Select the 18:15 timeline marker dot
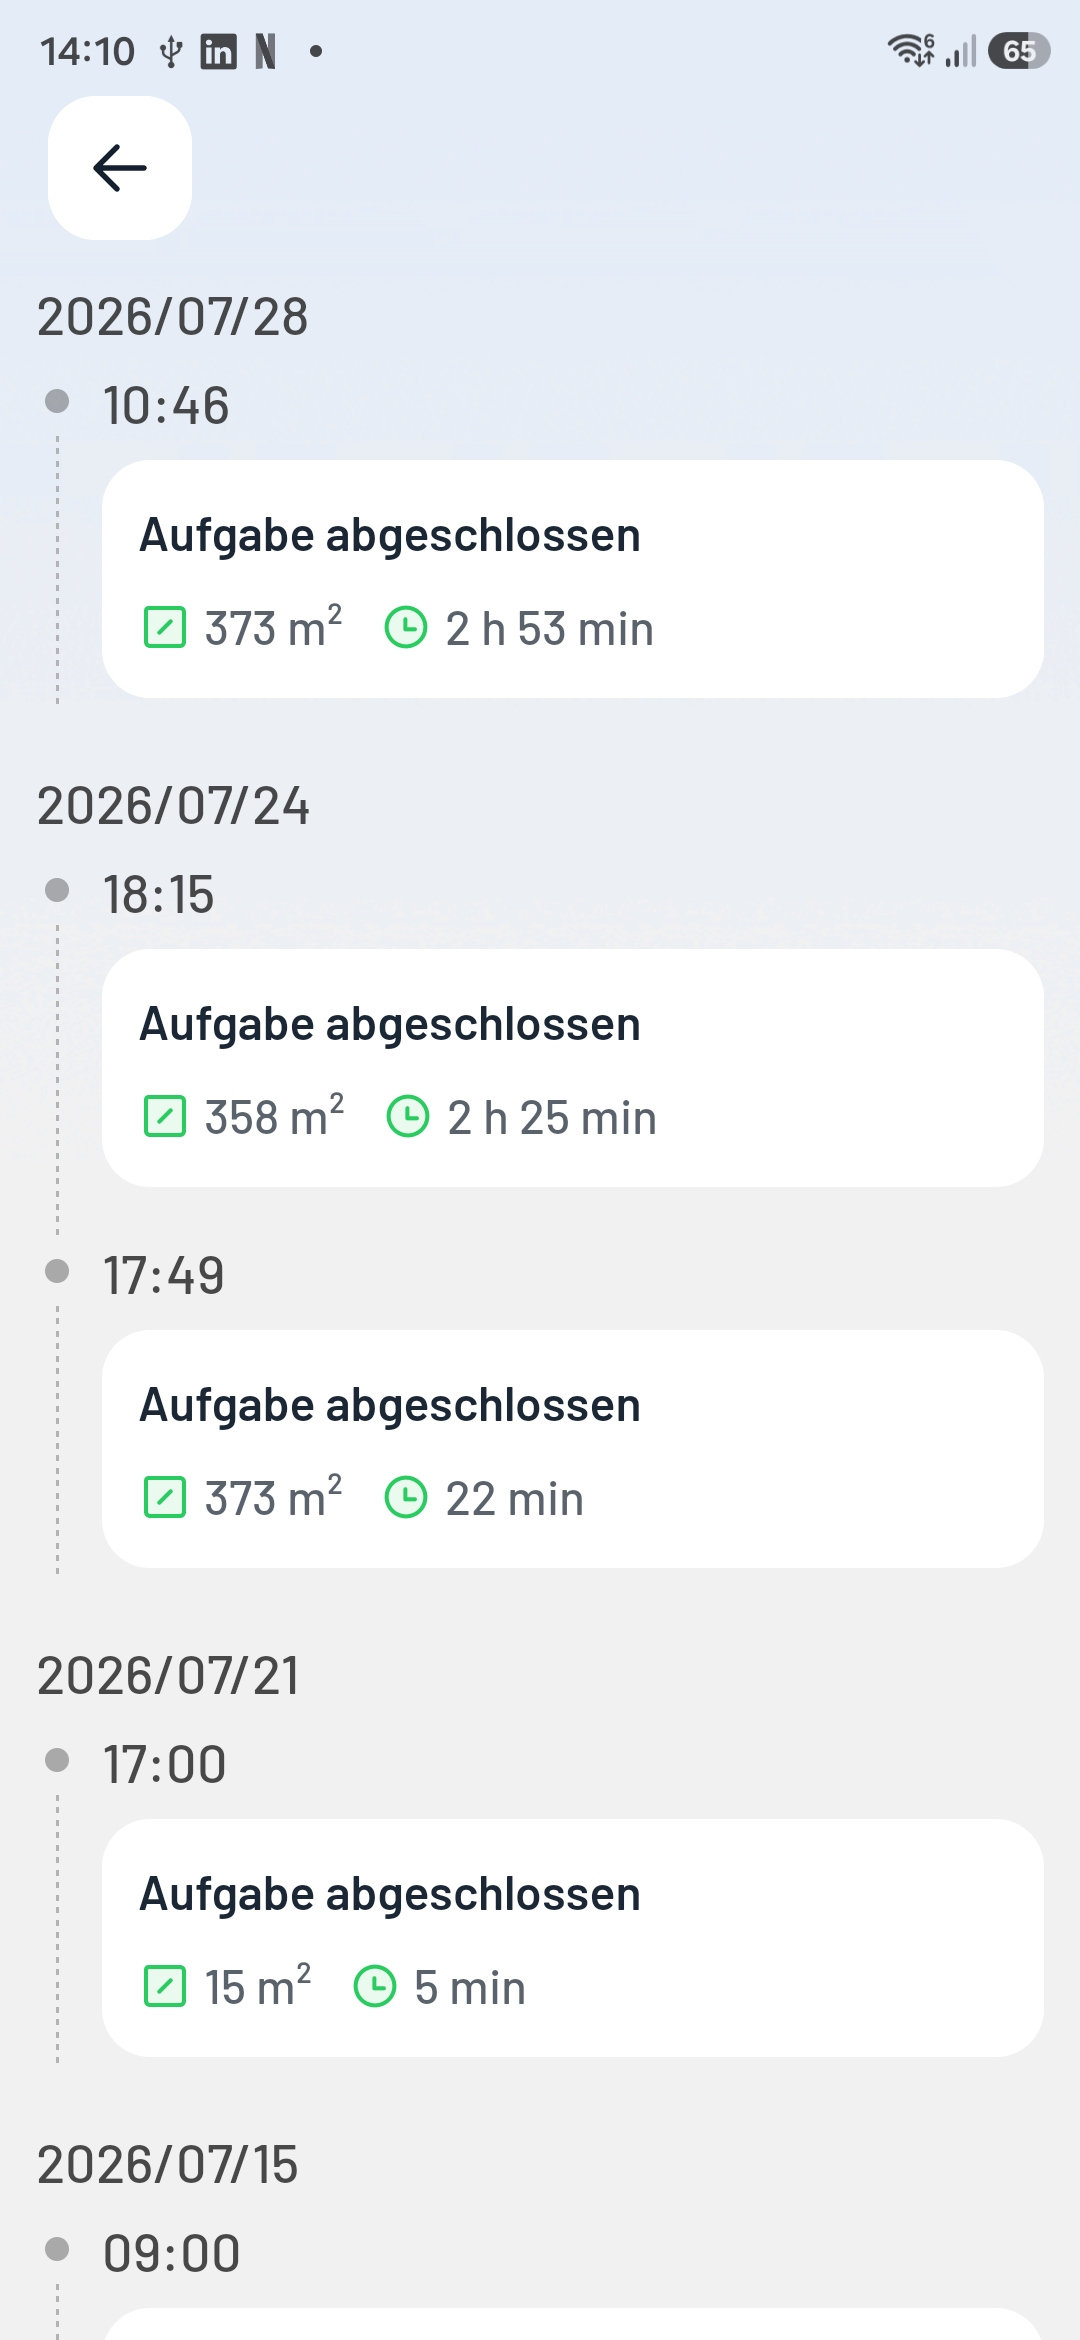The width and height of the screenshot is (1080, 2340). point(58,890)
